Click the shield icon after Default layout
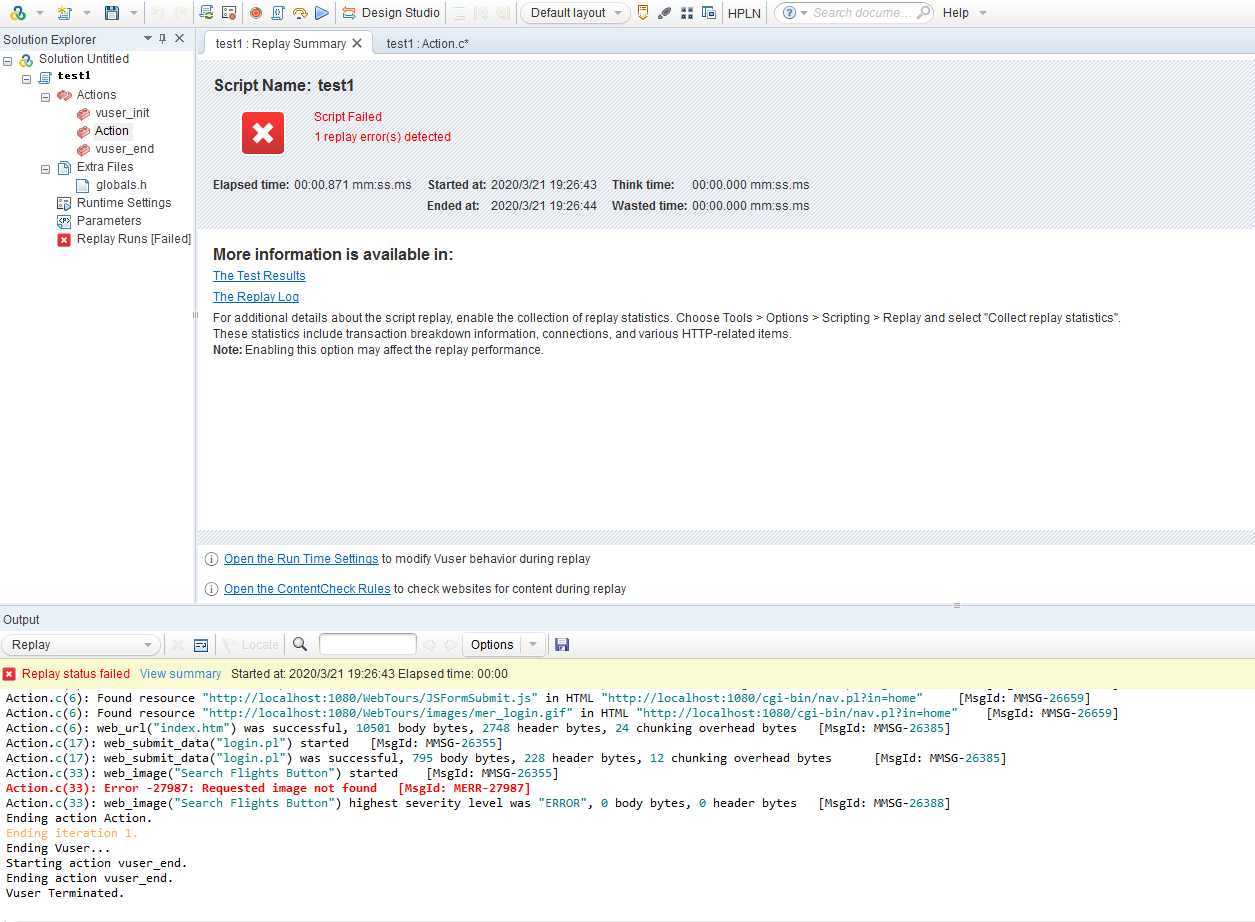This screenshot has height=922, width=1255. click(x=643, y=13)
